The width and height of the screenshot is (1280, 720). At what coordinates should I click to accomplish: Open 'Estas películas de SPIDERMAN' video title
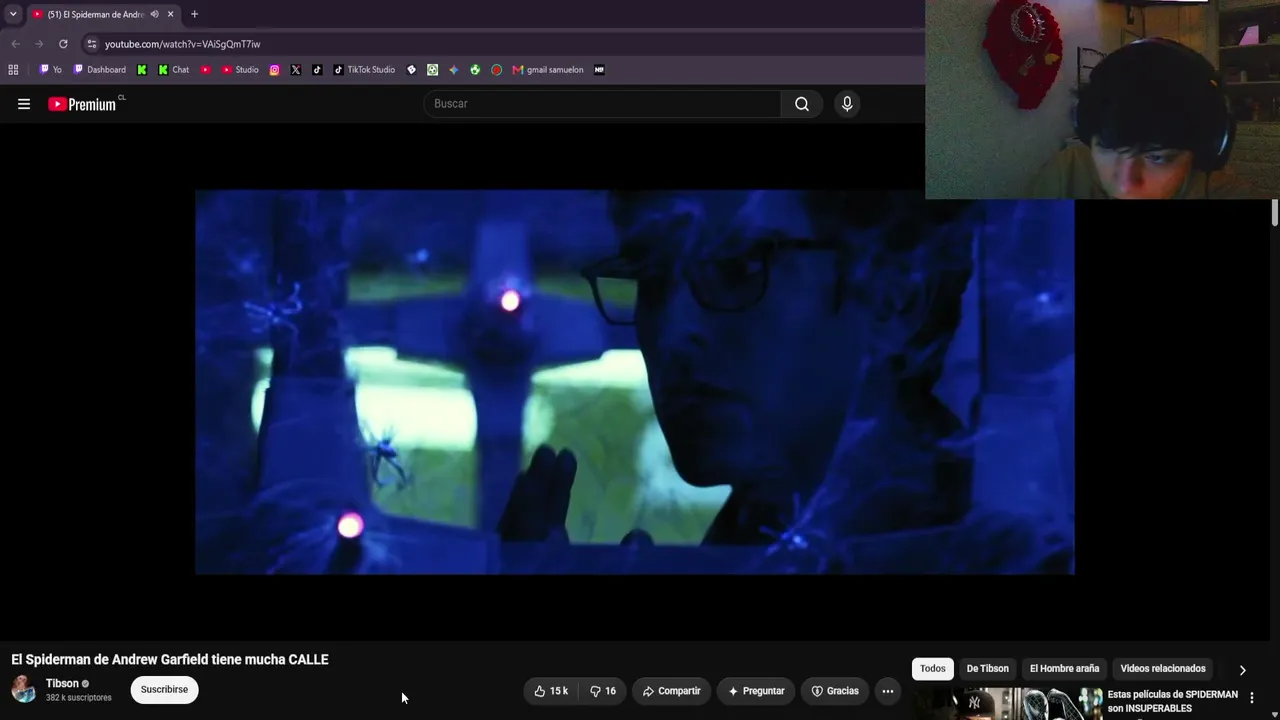click(1173, 702)
